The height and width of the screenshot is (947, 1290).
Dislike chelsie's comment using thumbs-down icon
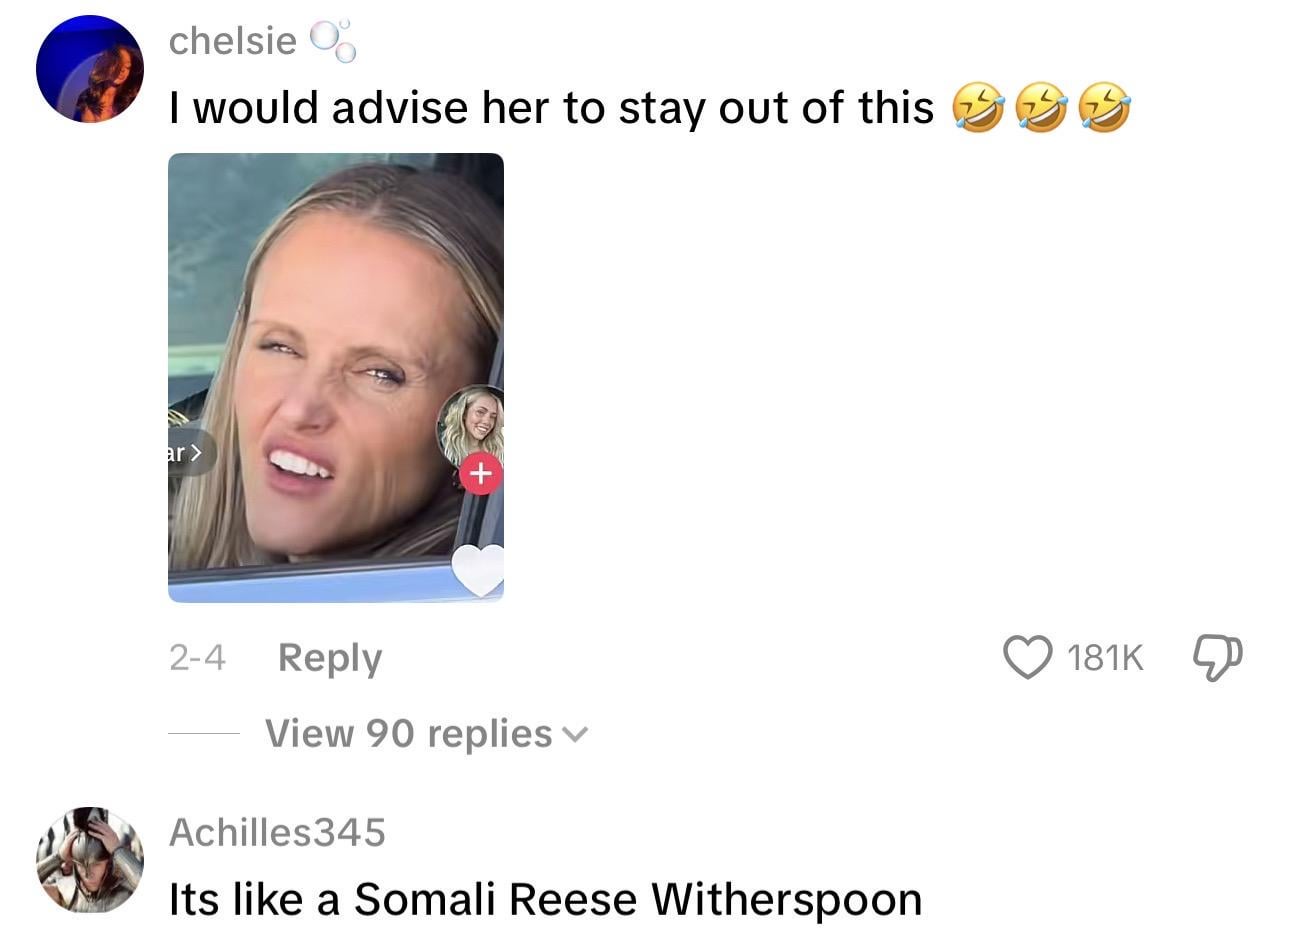coord(1218,658)
